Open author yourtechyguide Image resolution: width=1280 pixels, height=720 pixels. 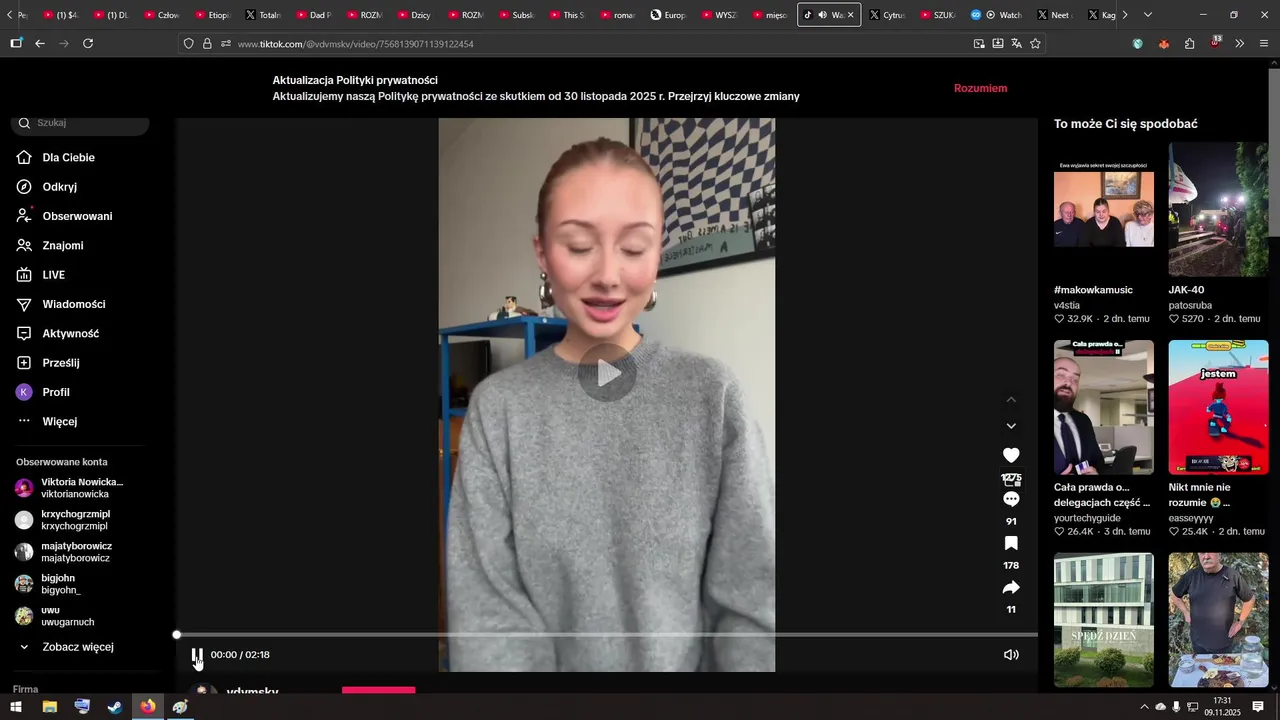(1087, 518)
